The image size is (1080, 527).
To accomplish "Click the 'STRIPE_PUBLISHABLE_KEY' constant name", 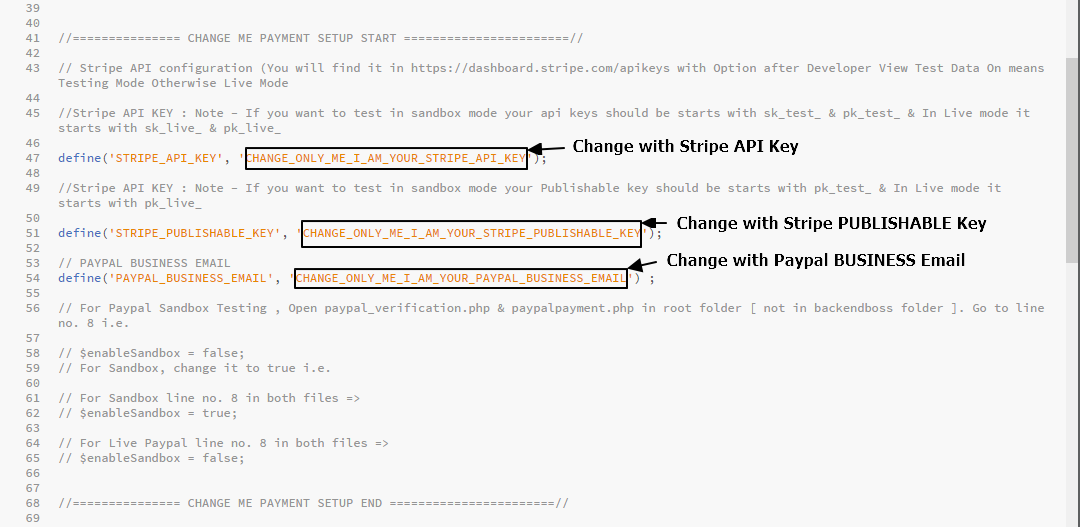I will [193, 234].
